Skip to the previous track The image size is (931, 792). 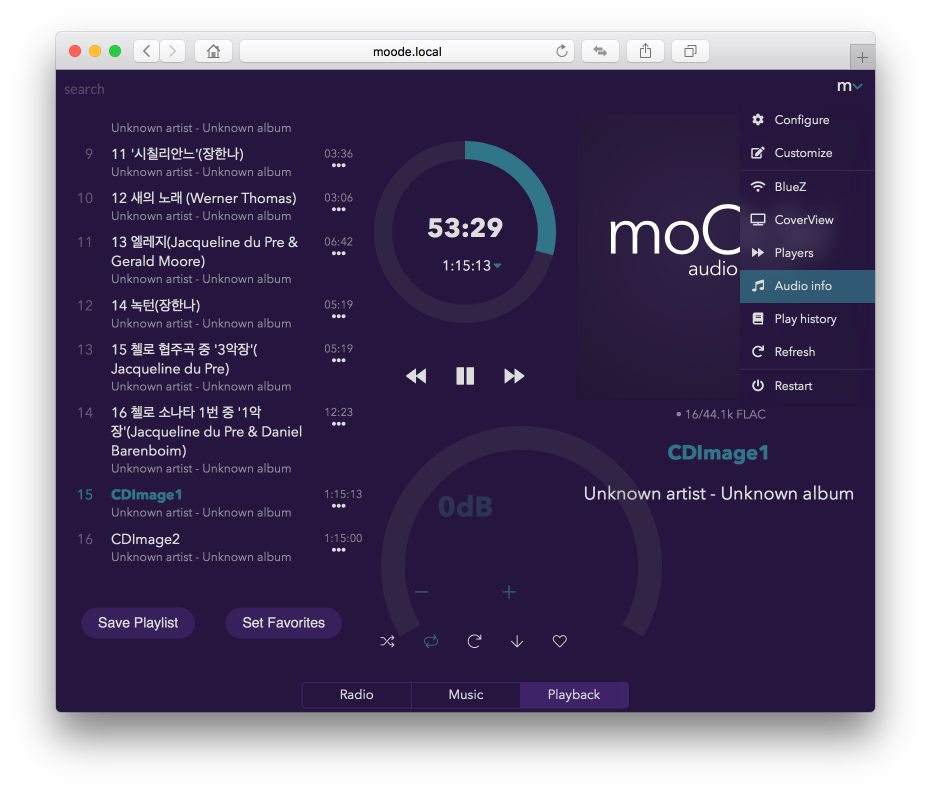[x=416, y=376]
